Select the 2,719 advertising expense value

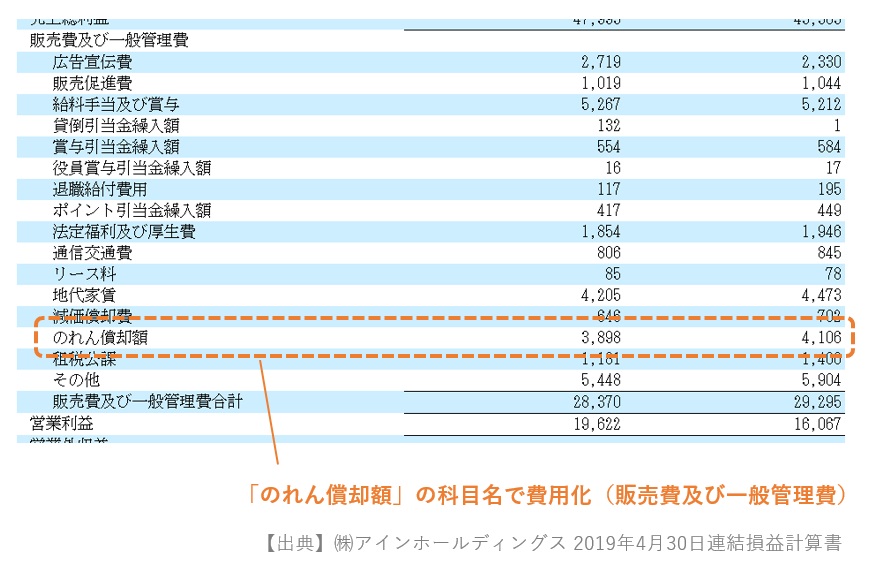[x=600, y=62]
